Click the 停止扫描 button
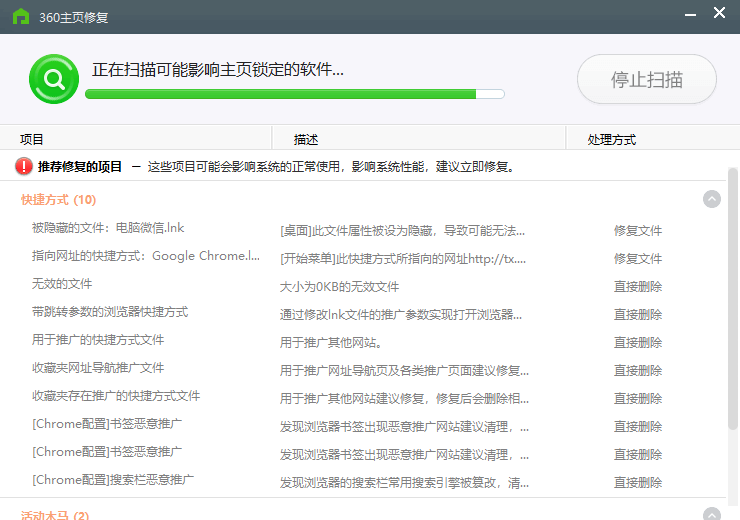The height and width of the screenshot is (520, 740). [x=647, y=79]
